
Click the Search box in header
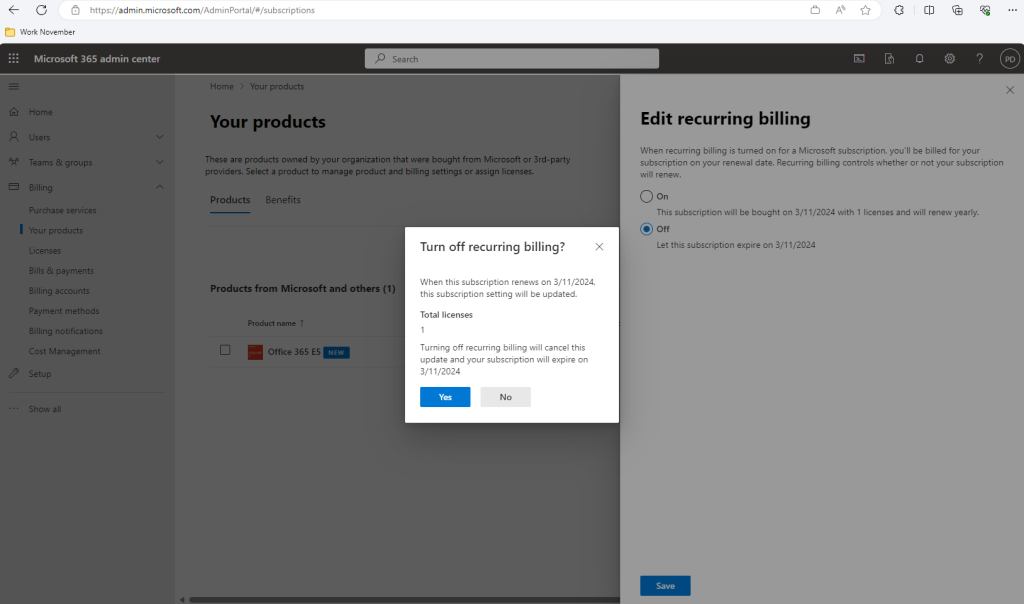512,59
